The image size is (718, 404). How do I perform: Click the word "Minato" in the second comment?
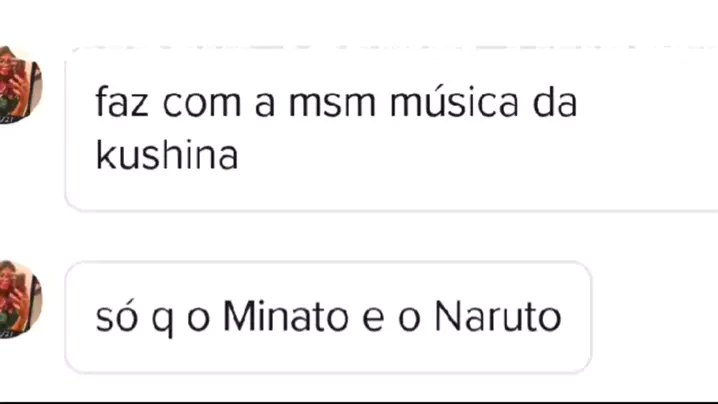(x=286, y=316)
